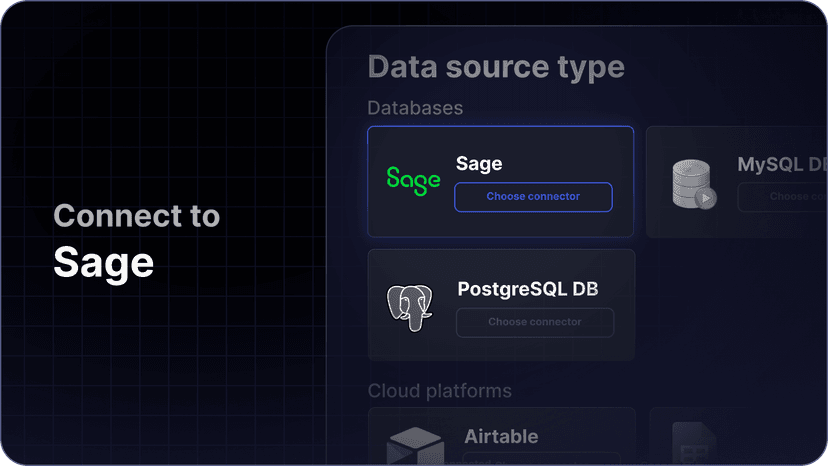Choose connector for MySQL DB
This screenshot has width=828, height=466.
[783, 197]
